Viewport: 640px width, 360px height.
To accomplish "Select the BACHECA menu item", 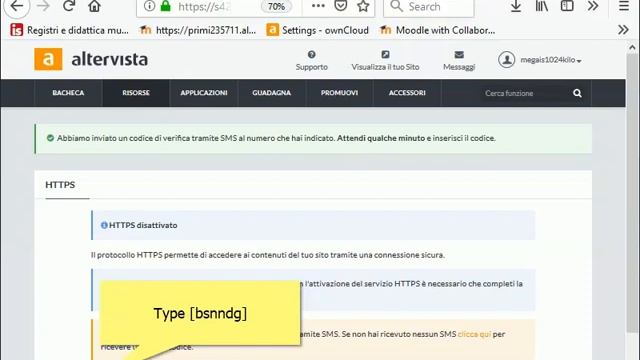I will [68, 93].
